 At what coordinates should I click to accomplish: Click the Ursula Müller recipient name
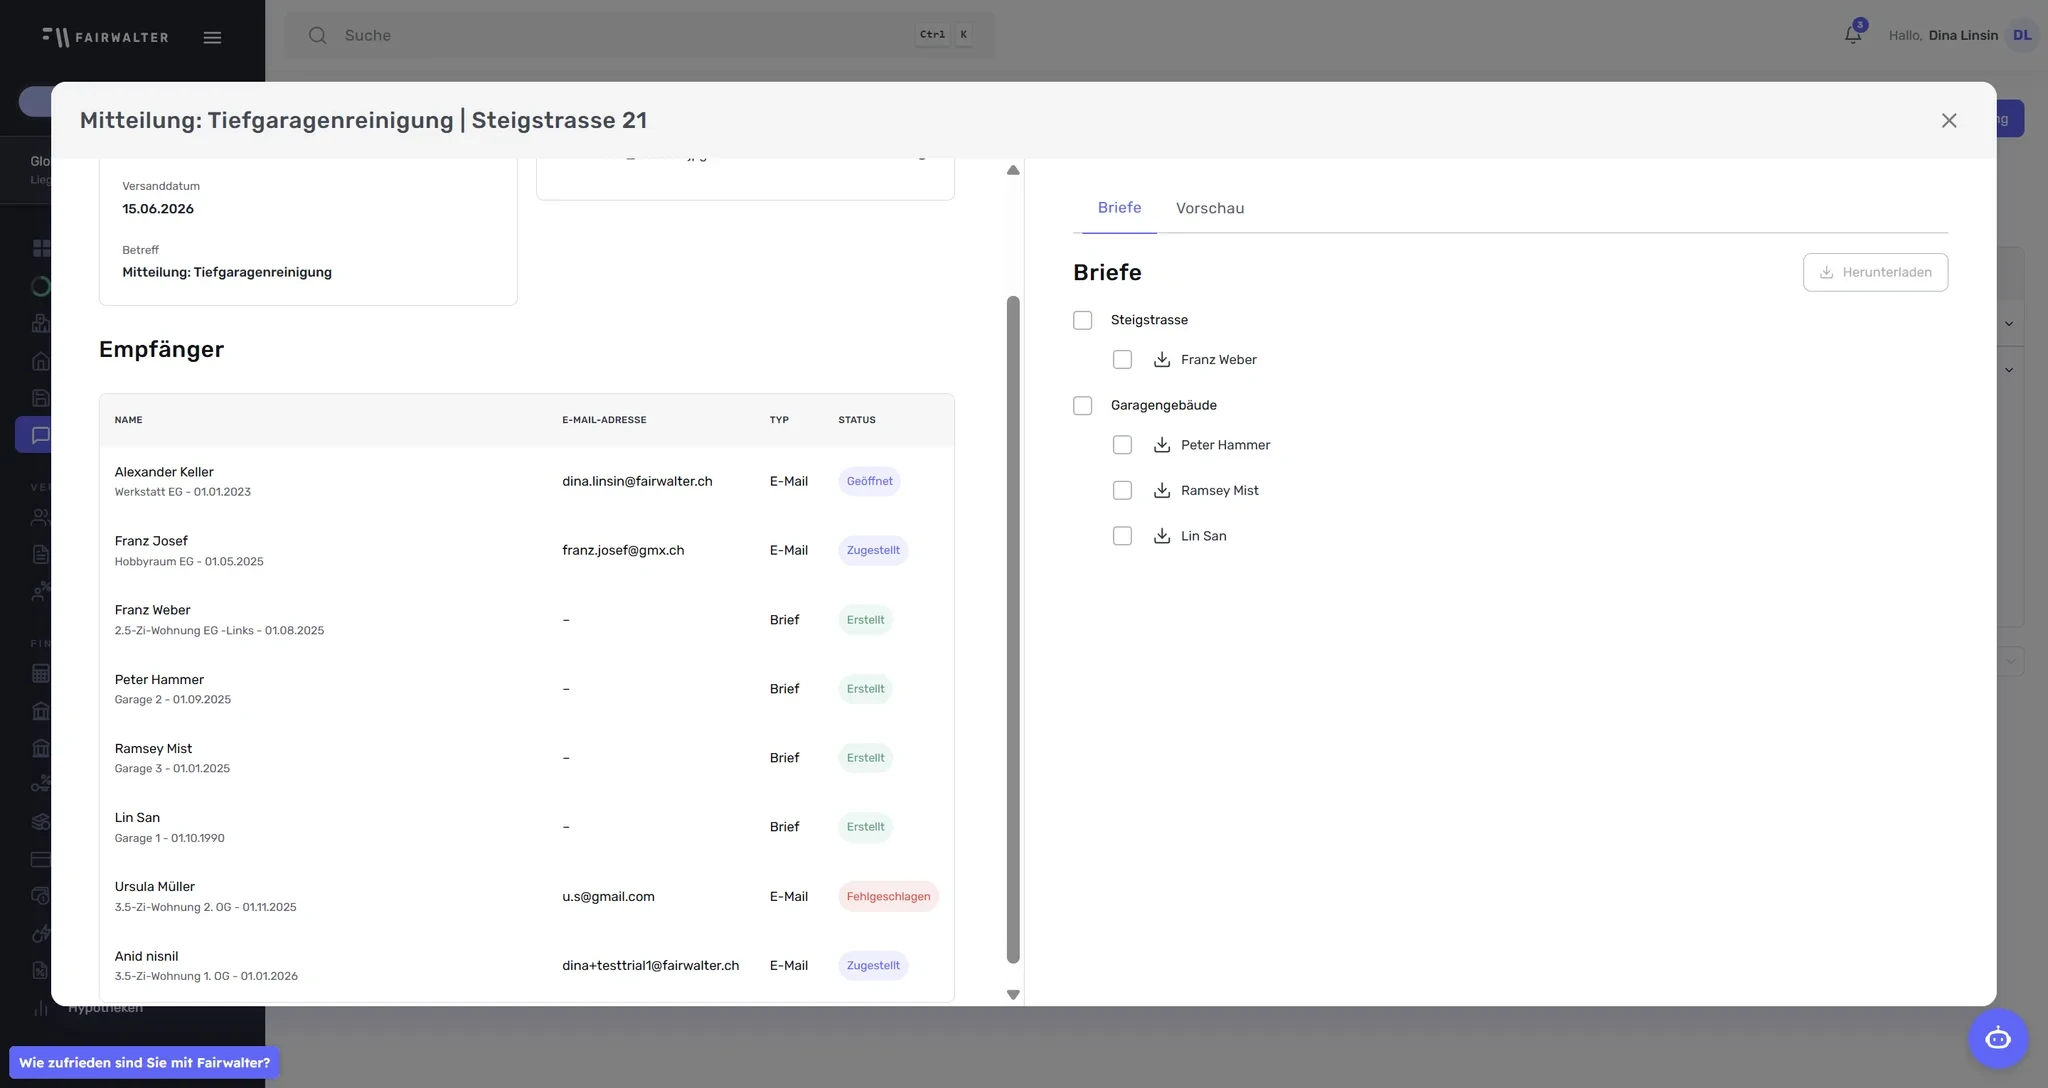point(155,887)
